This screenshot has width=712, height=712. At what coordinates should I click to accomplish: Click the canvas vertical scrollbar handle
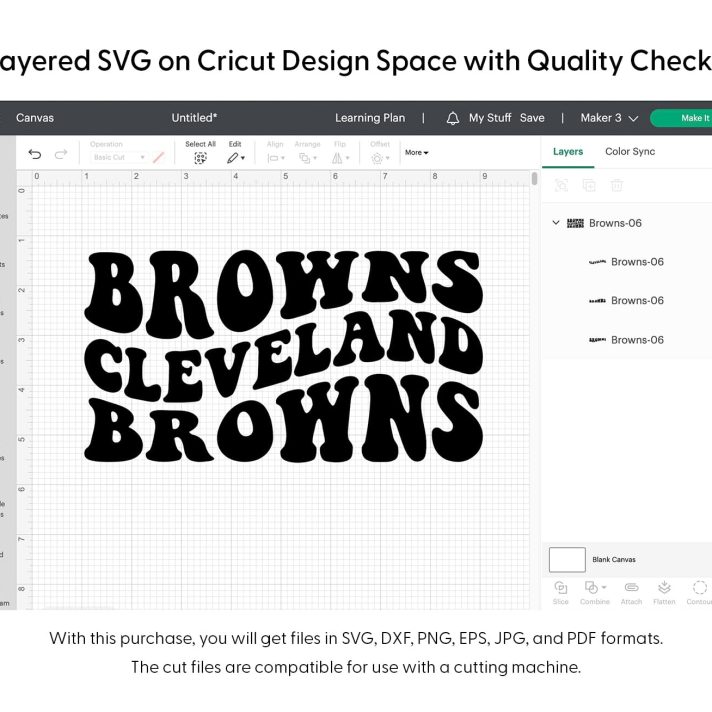pyautogui.click(x=534, y=178)
